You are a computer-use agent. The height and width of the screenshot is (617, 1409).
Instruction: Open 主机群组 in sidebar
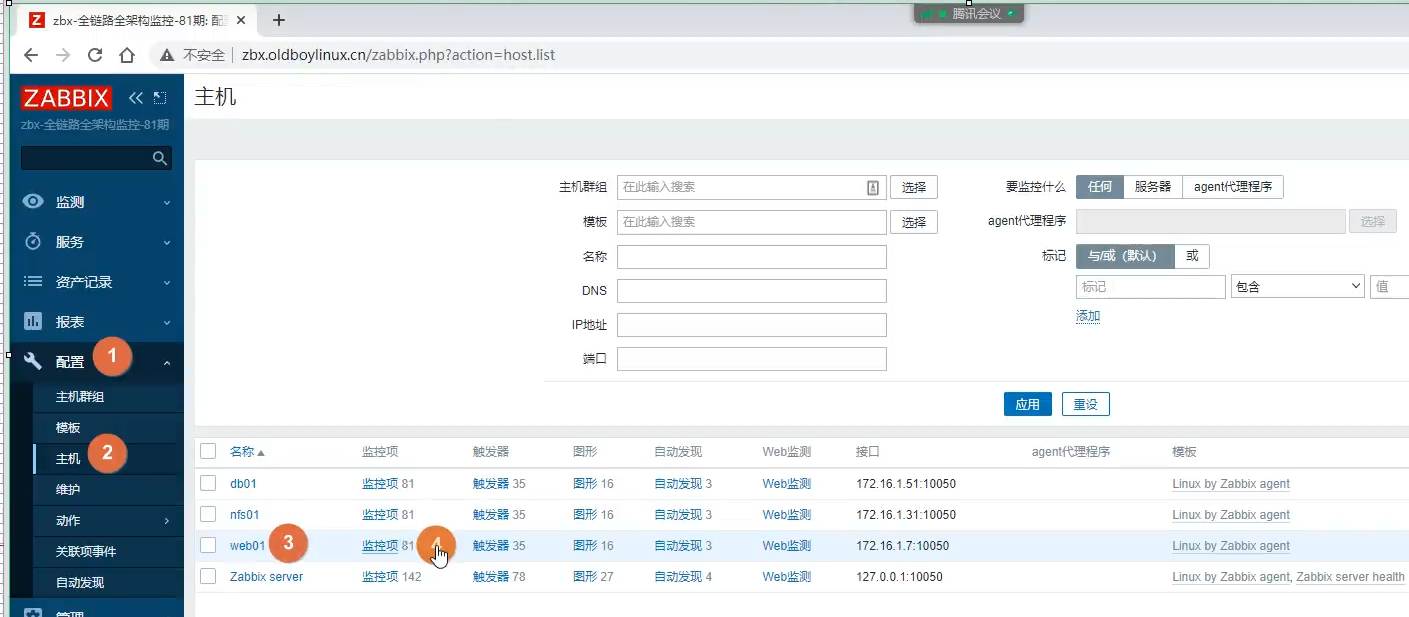tap(80, 397)
